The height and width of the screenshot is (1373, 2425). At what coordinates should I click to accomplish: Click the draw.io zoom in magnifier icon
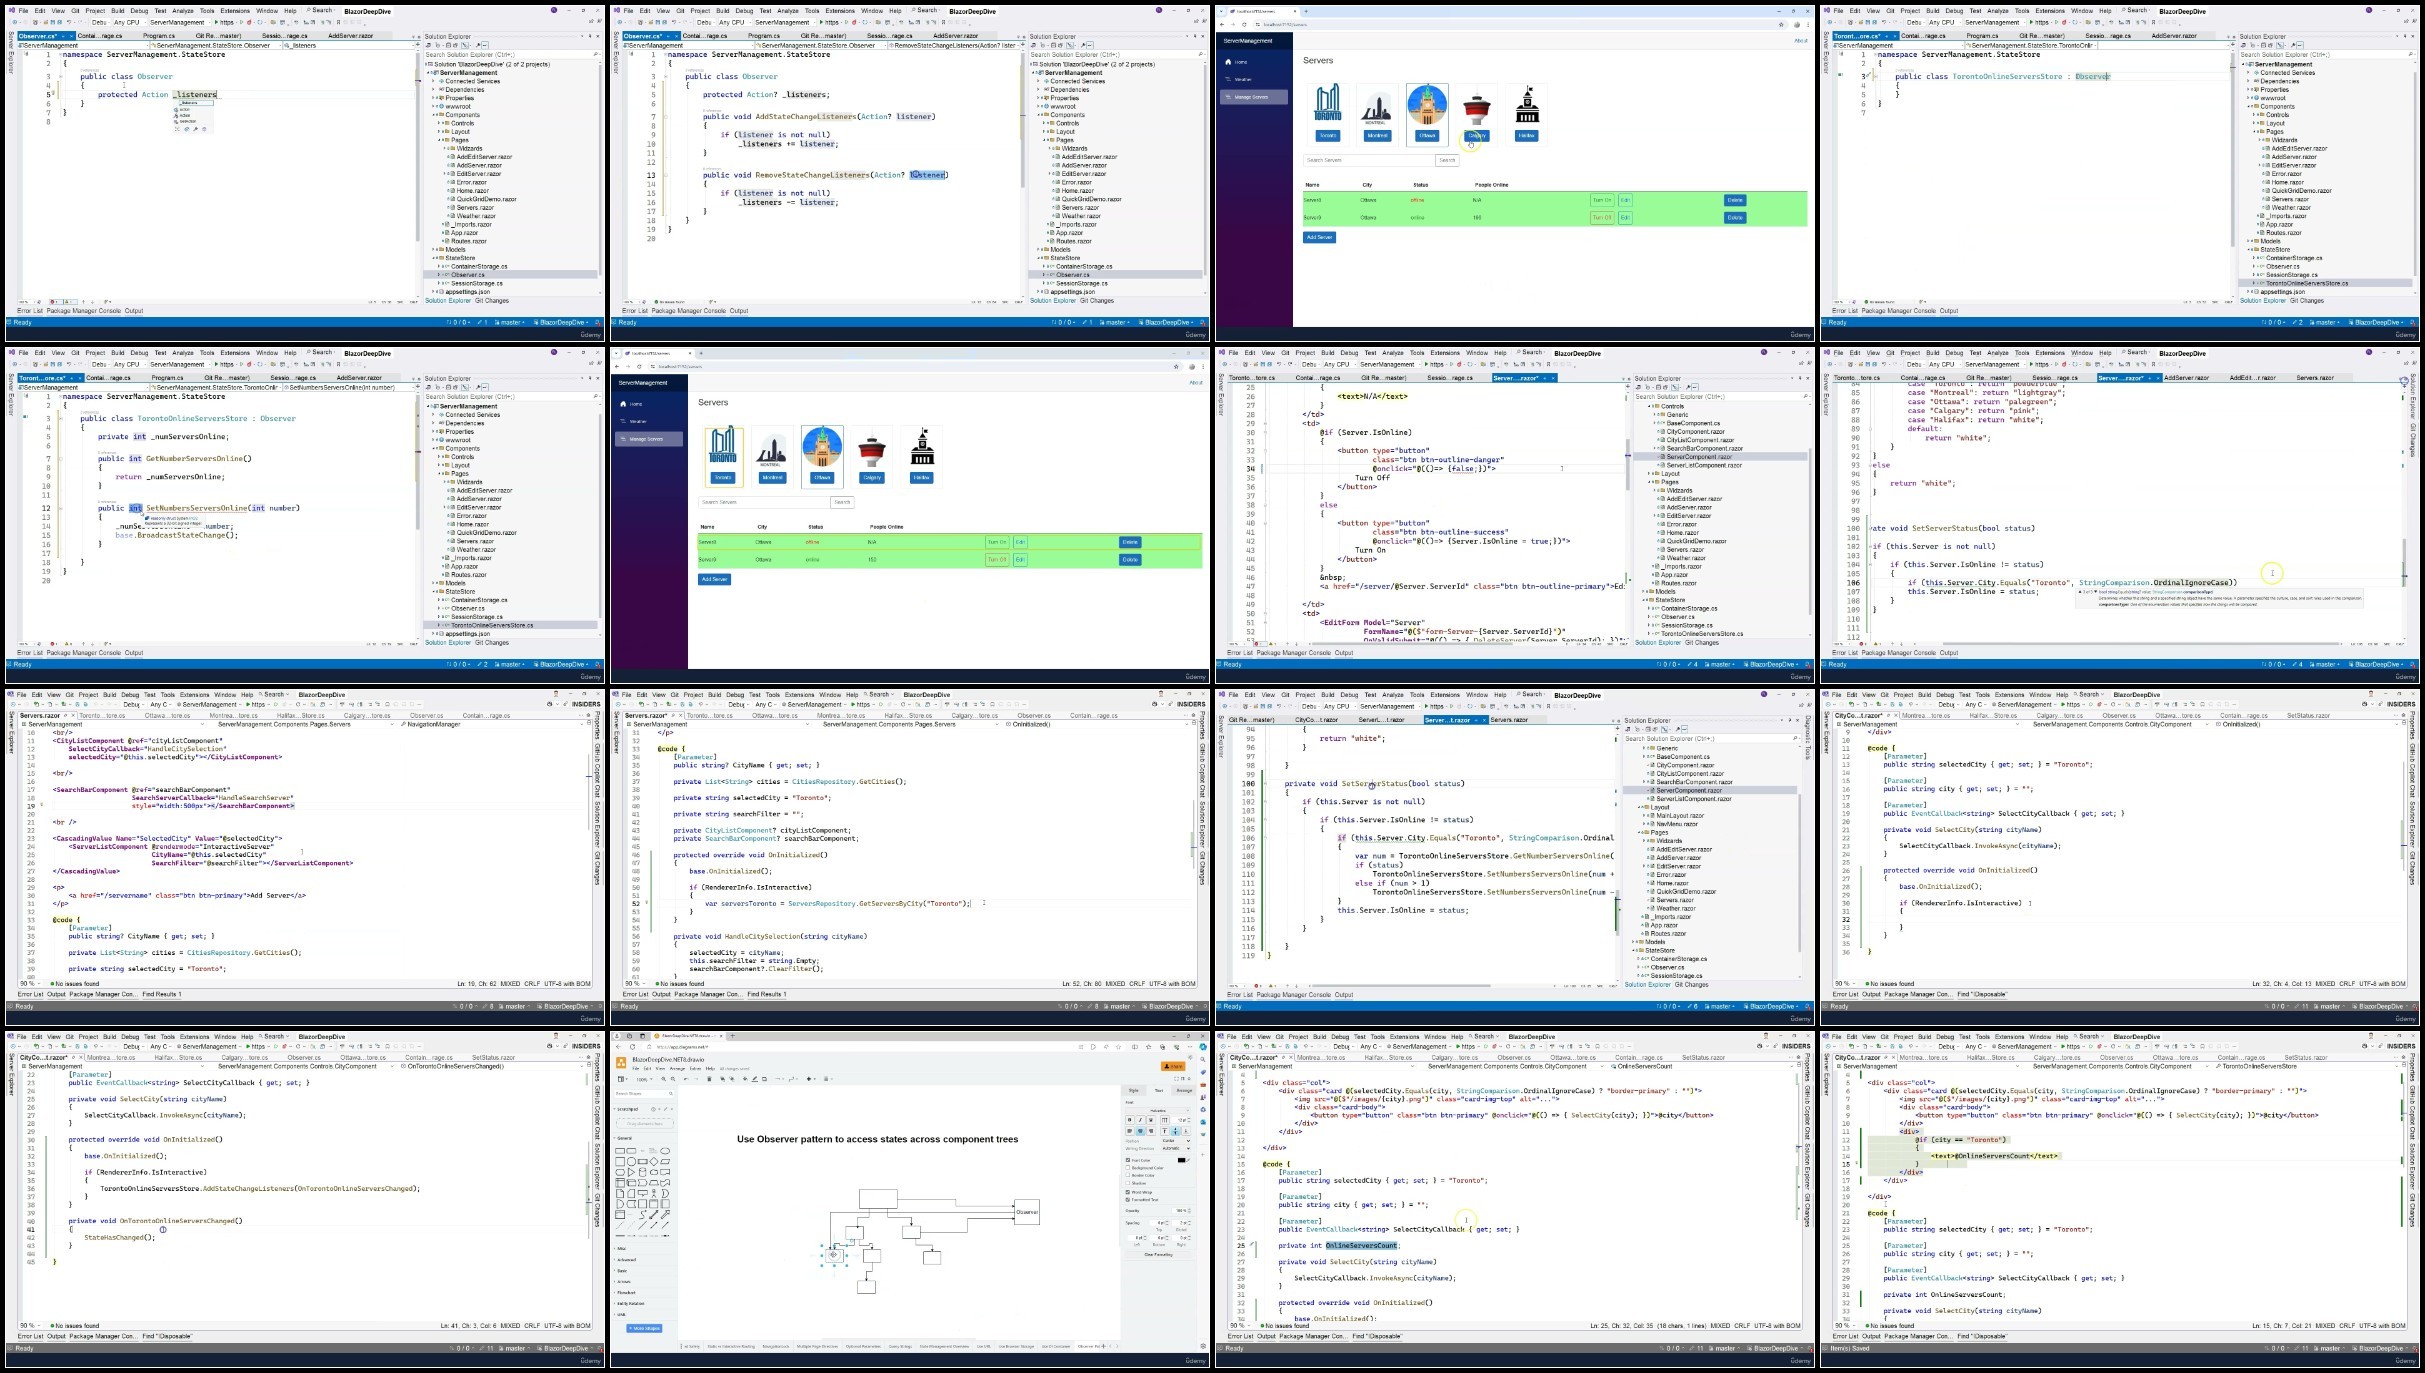point(663,1079)
